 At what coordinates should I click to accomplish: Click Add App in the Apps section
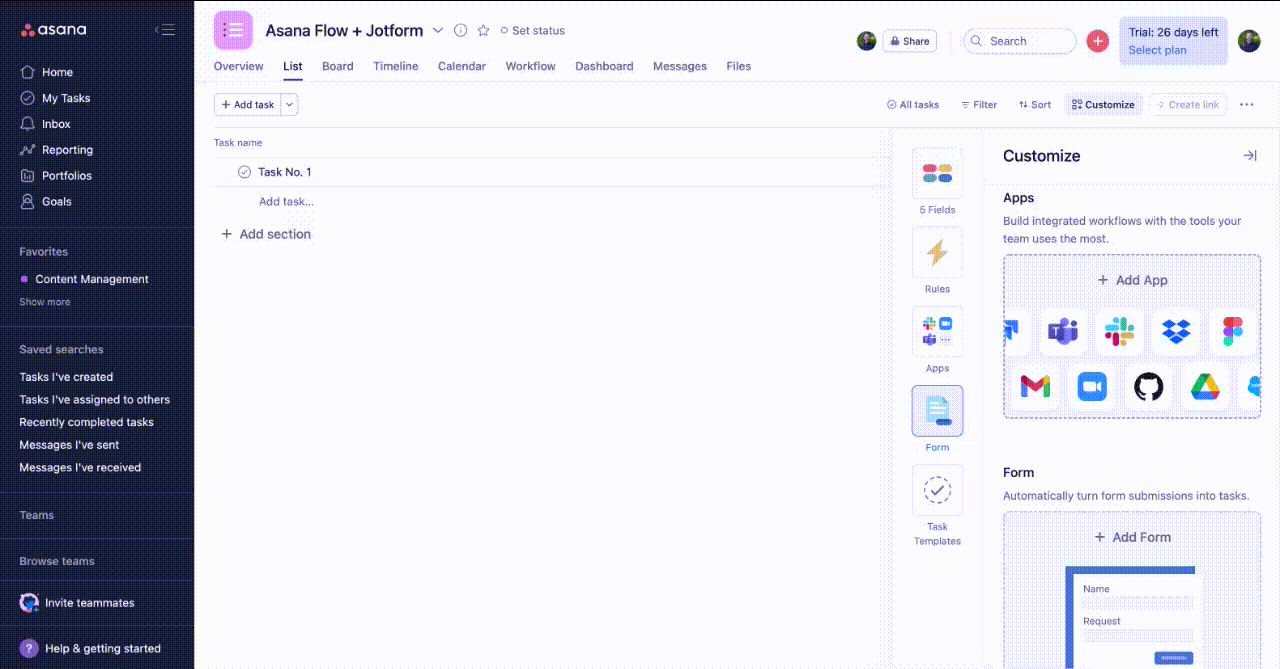point(1132,280)
